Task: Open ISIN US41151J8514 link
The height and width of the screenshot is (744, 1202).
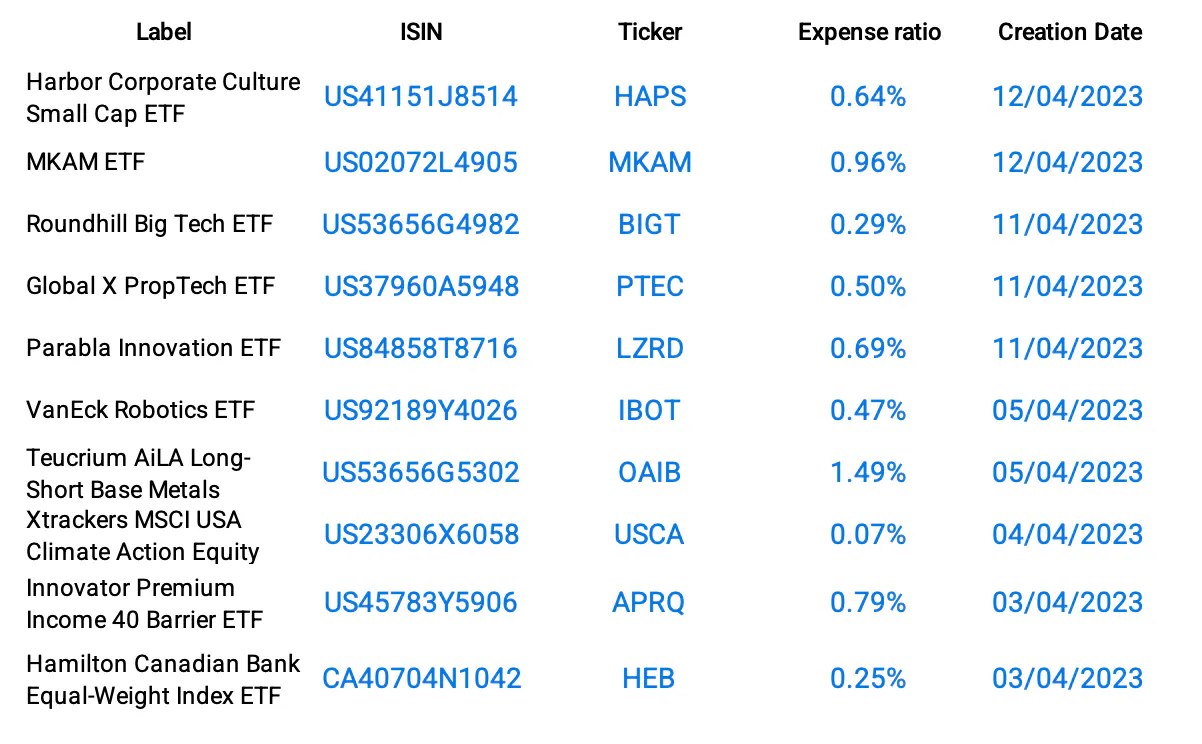Action: point(420,97)
